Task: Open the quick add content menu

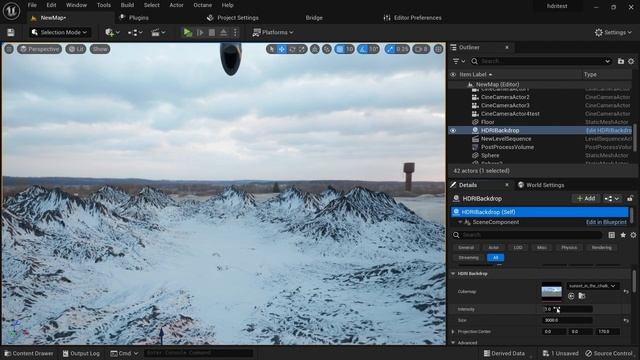Action: (x=112, y=32)
